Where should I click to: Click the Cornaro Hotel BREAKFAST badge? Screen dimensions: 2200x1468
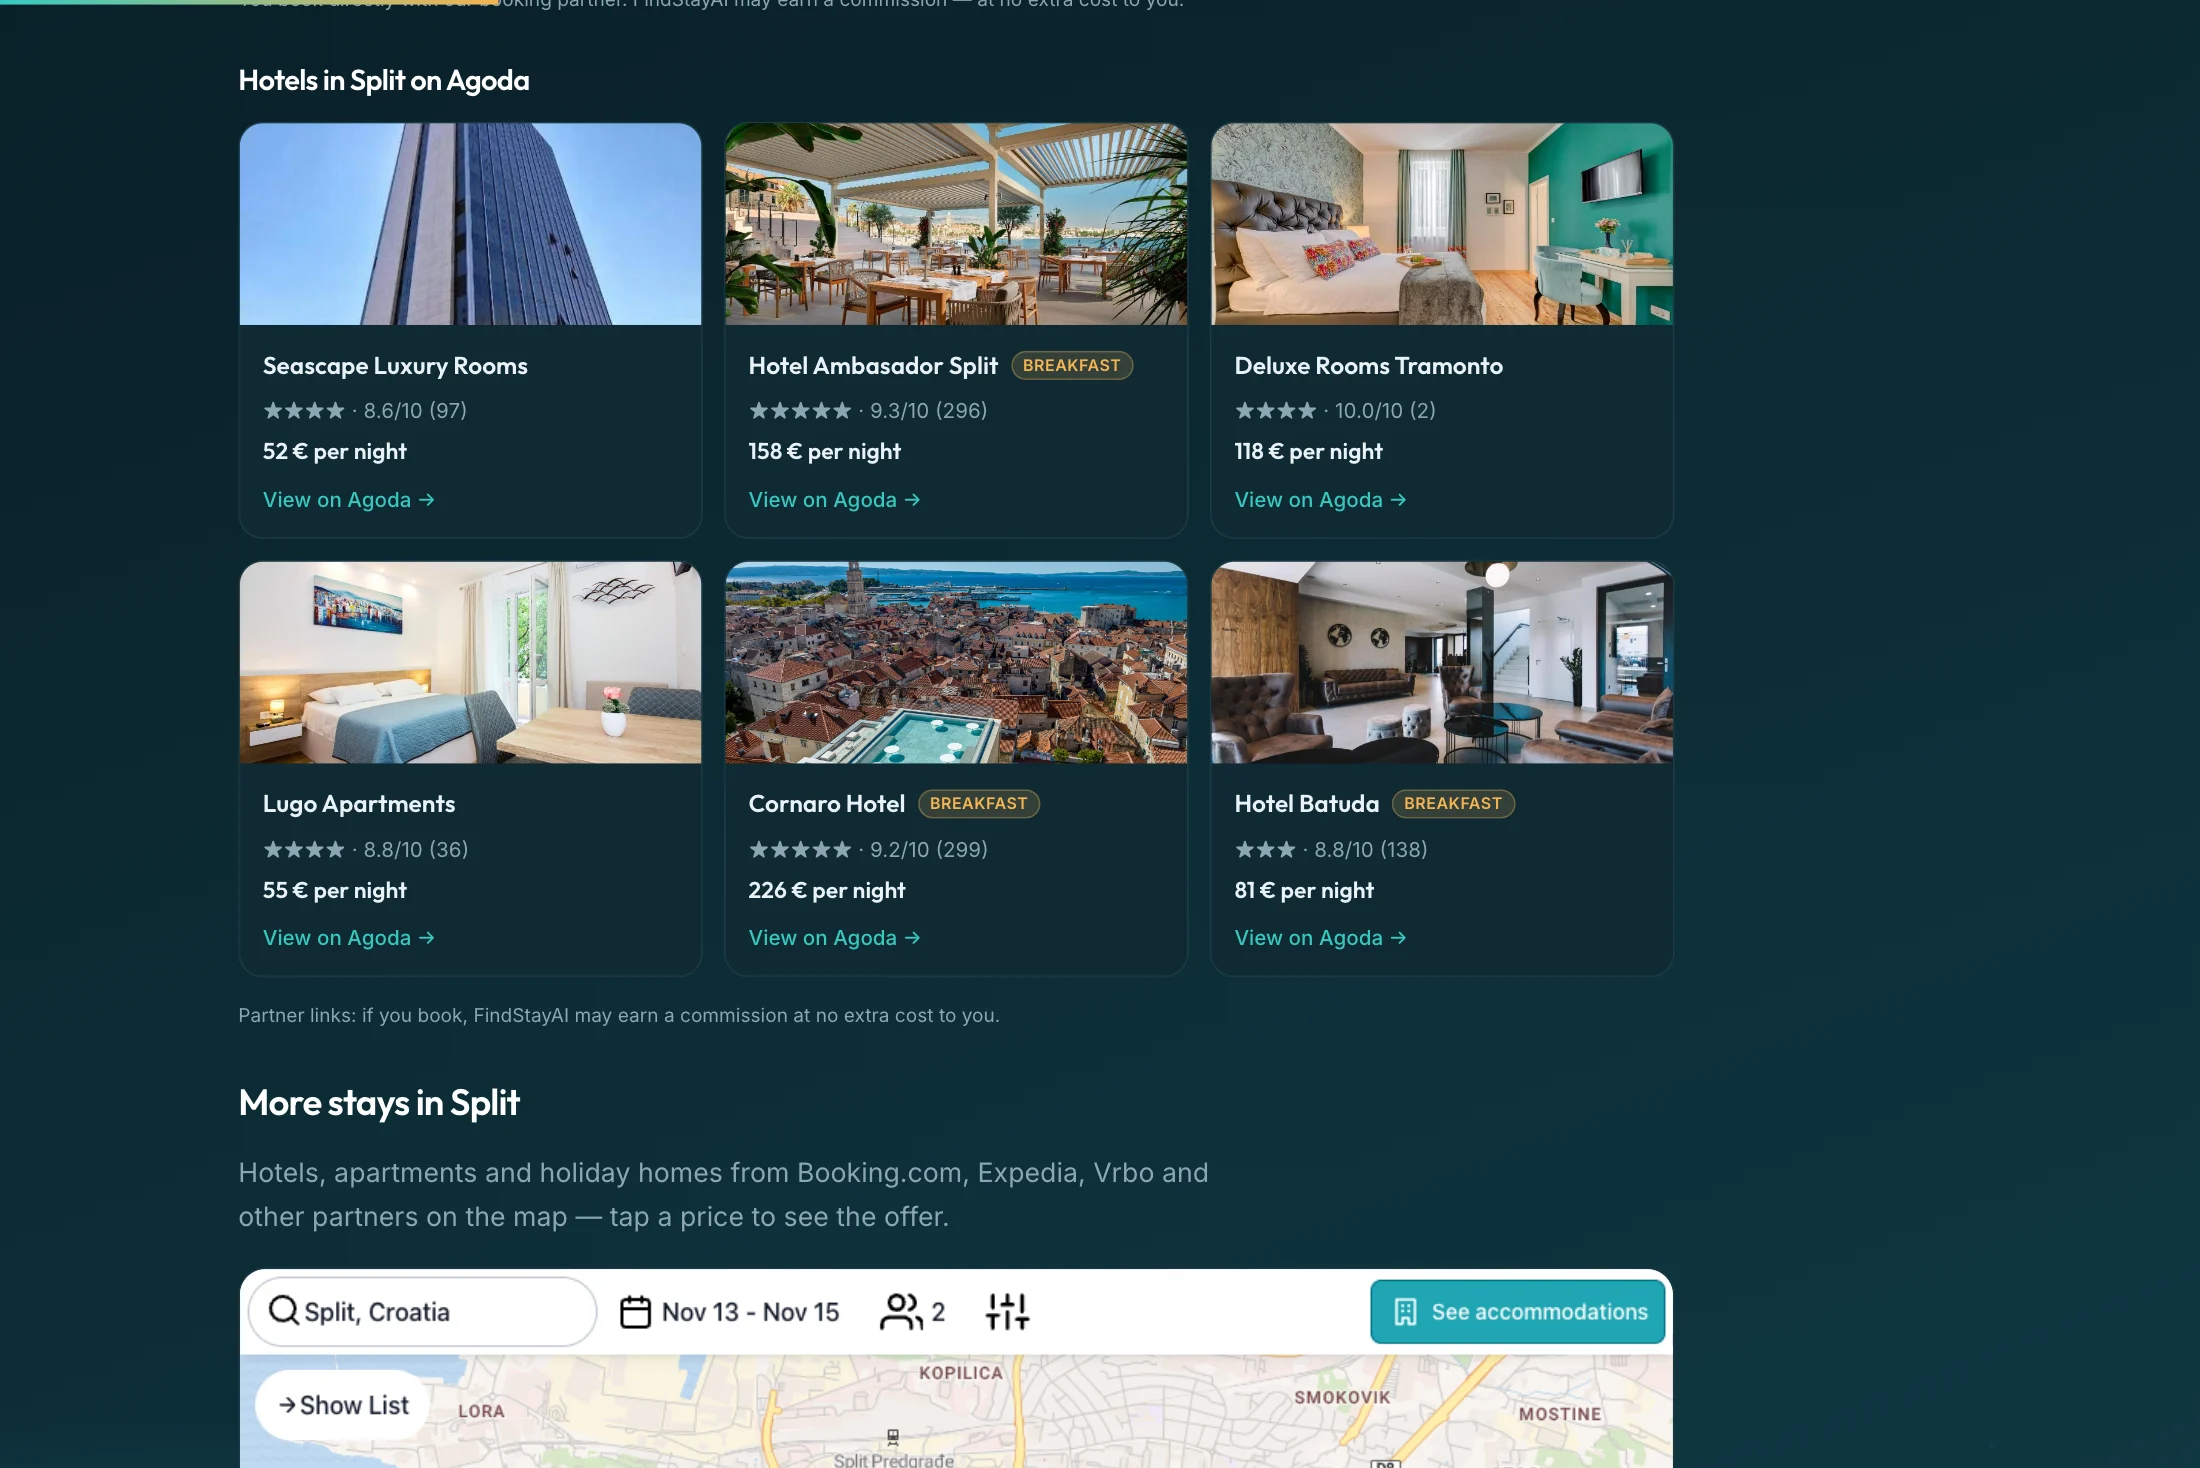click(x=978, y=803)
